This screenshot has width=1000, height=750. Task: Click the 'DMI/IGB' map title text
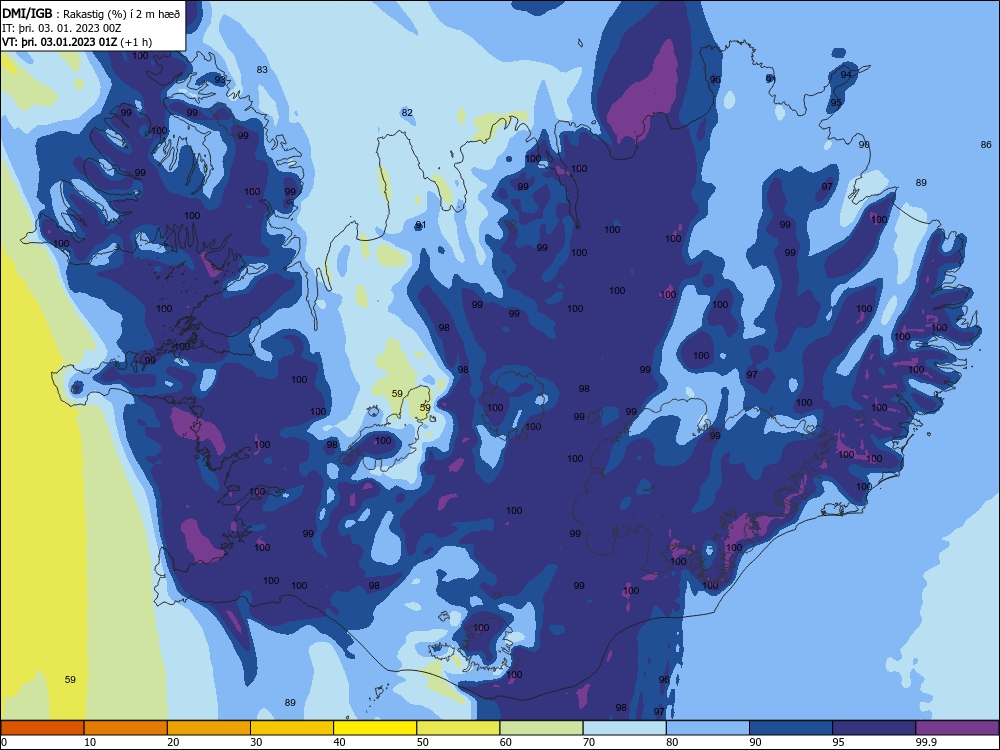[27, 13]
